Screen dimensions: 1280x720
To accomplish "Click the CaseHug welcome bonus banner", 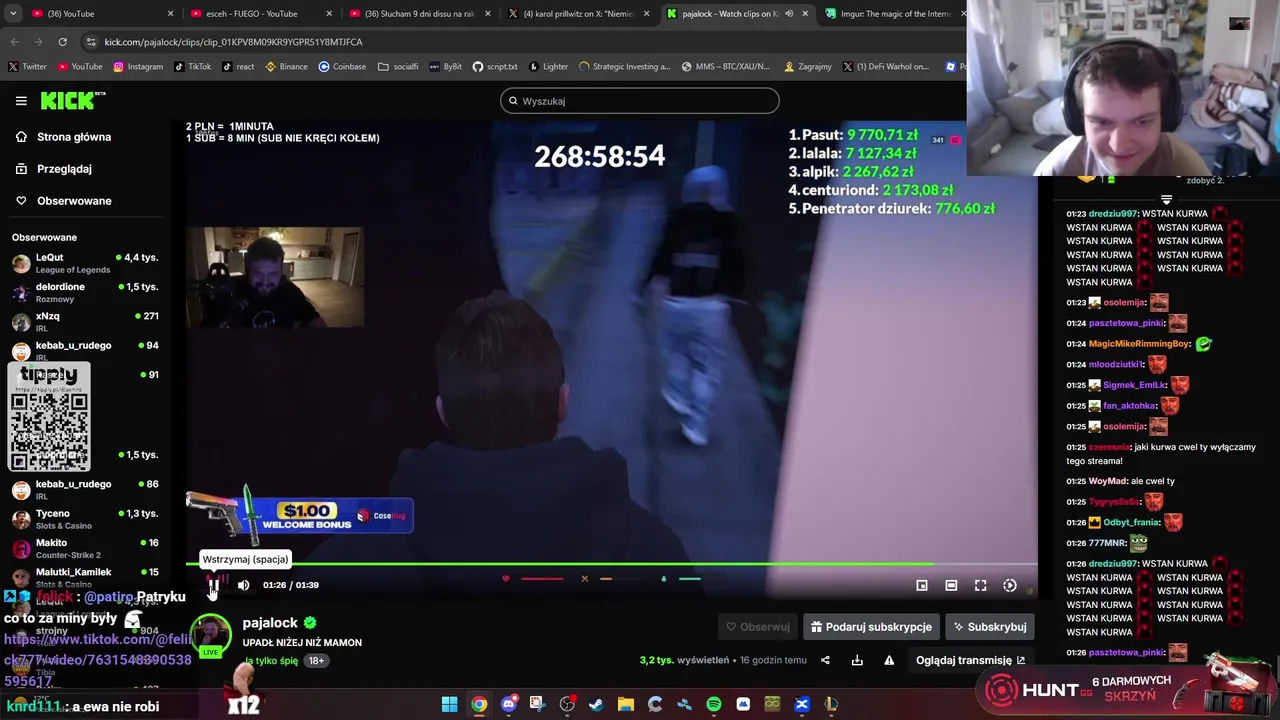I will point(300,513).
